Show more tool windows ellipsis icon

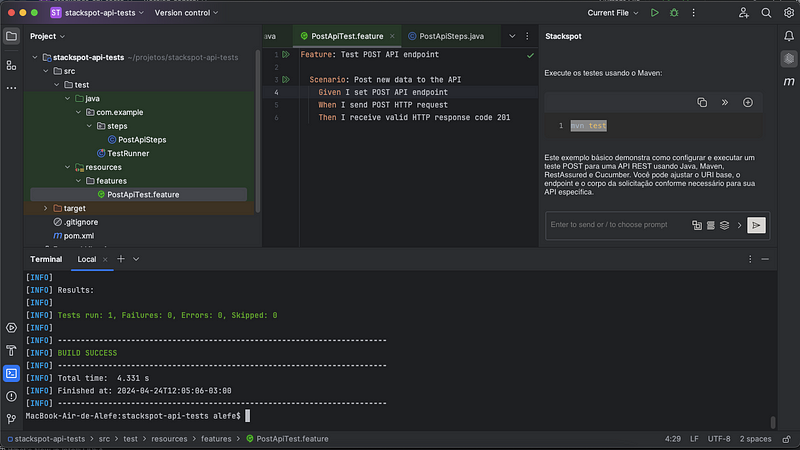(11, 88)
